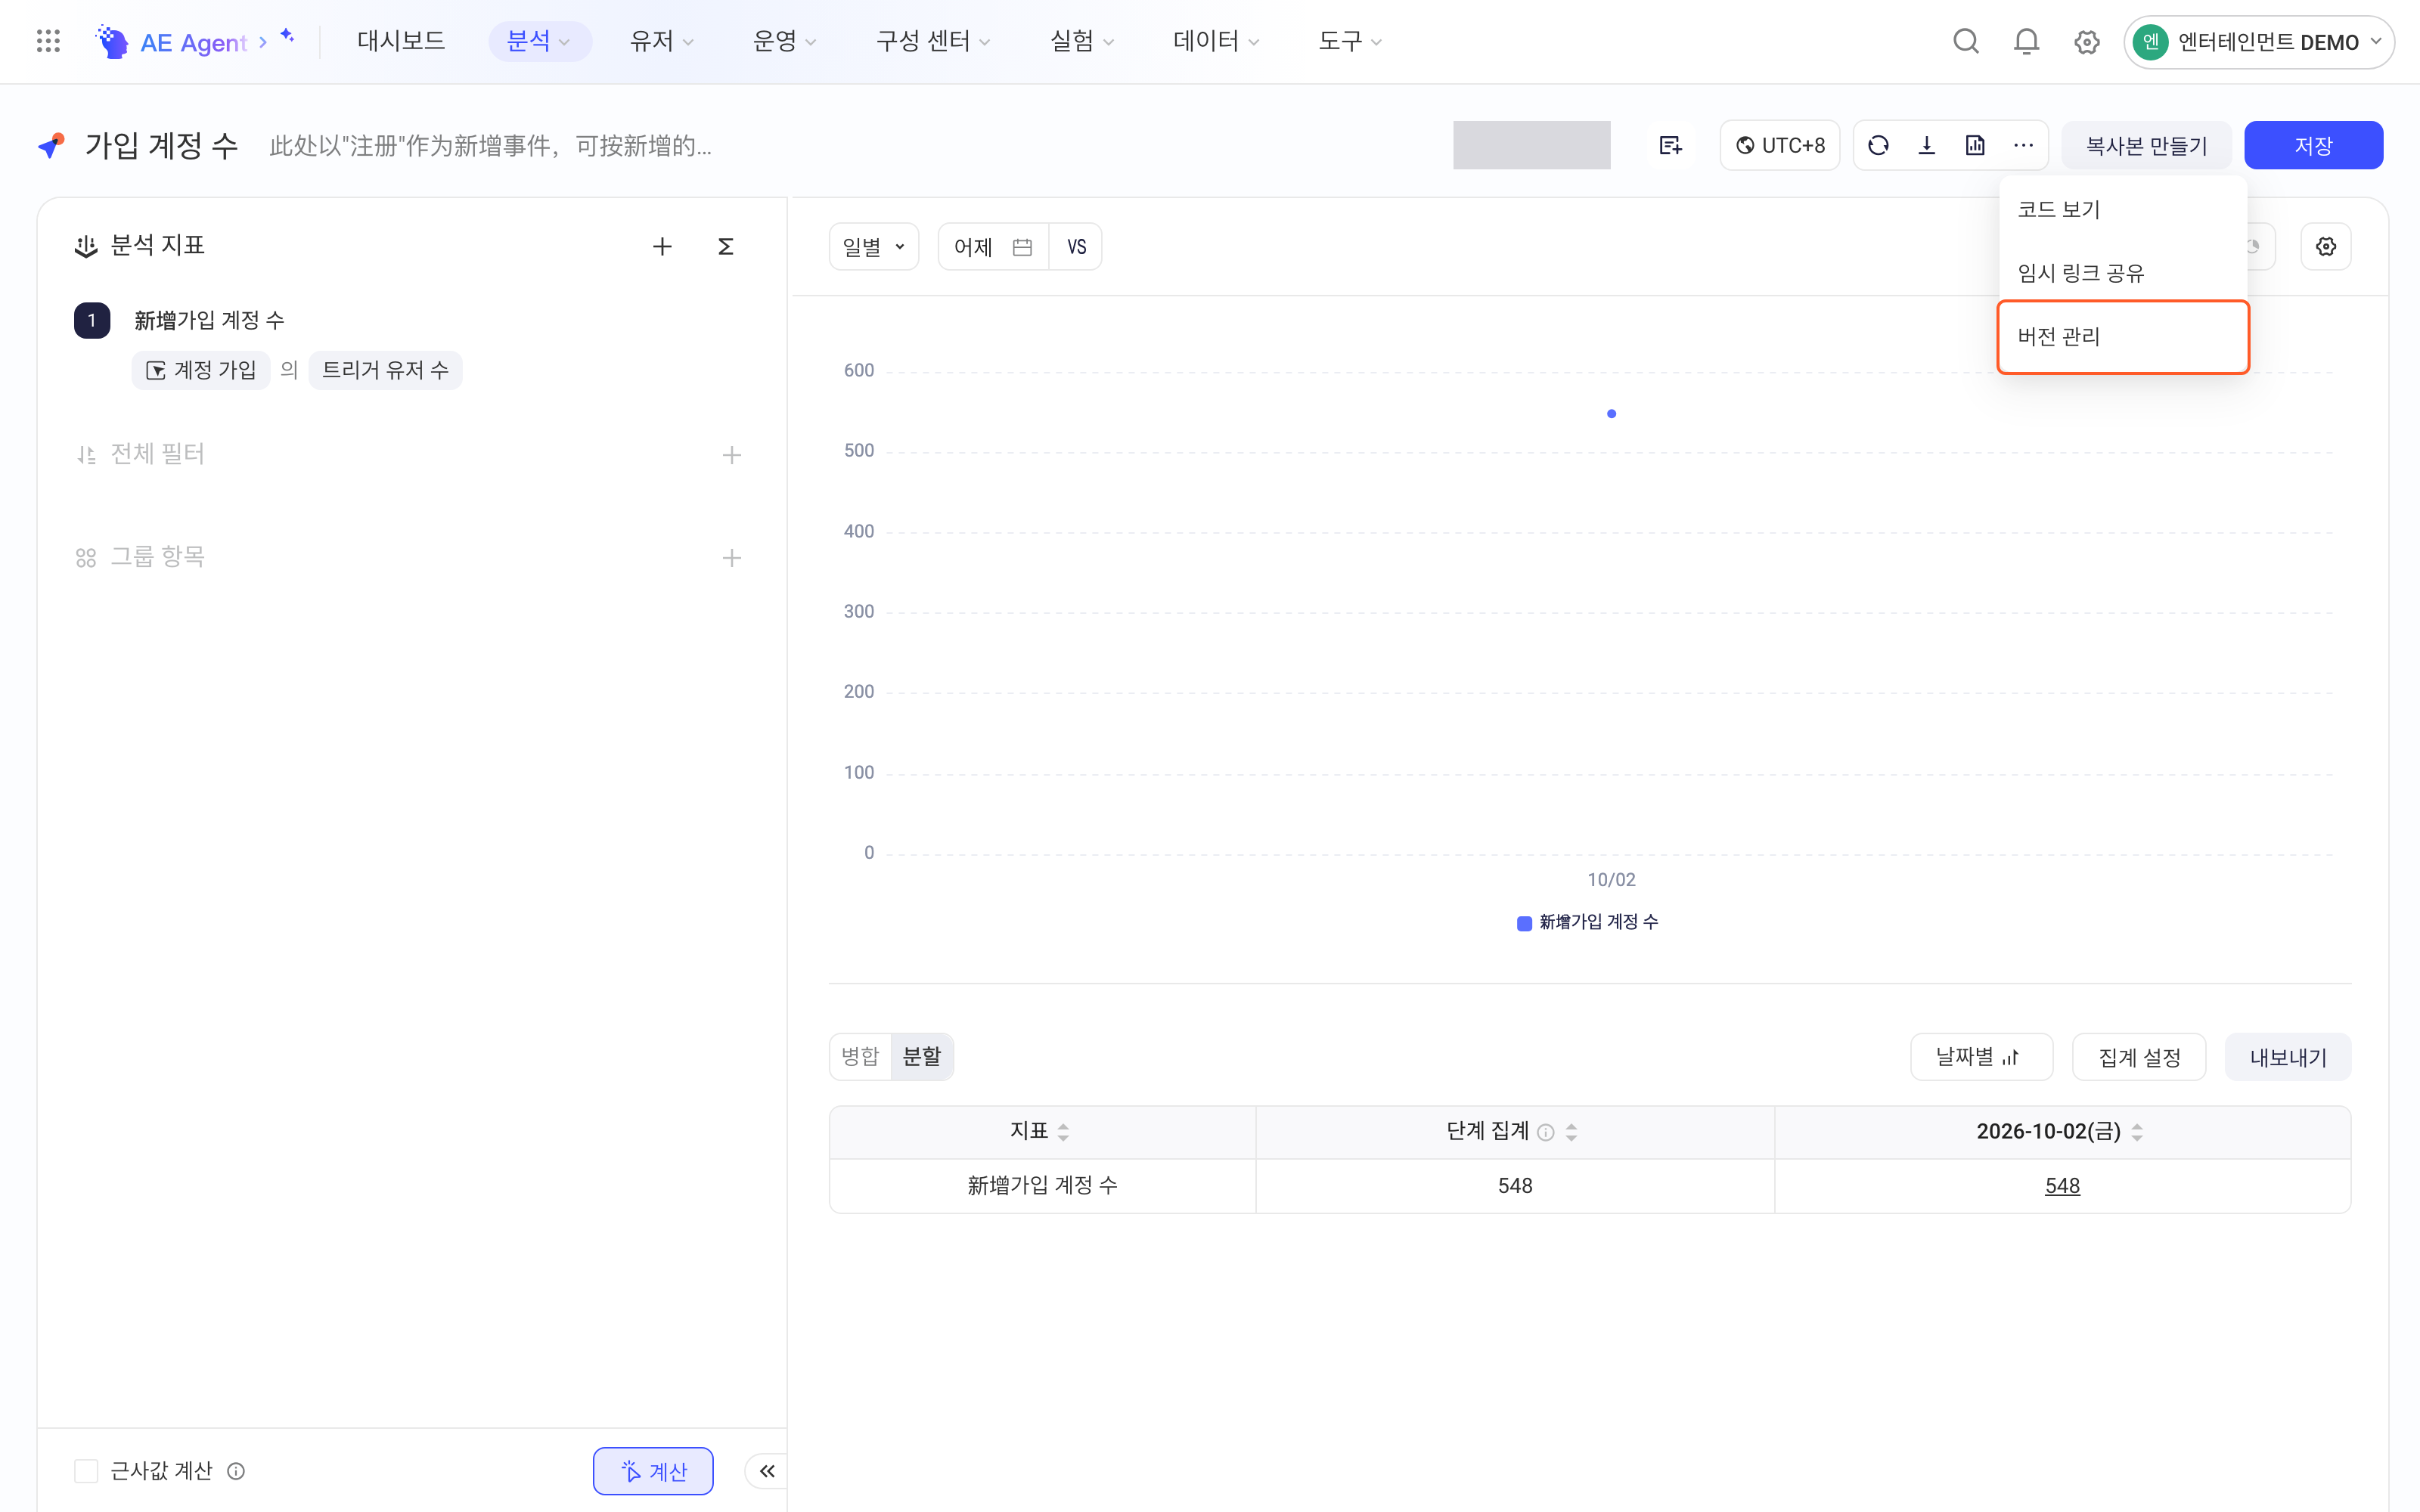Collapse the left panel with double chevron
This screenshot has width=2420, height=1512.
[x=767, y=1471]
